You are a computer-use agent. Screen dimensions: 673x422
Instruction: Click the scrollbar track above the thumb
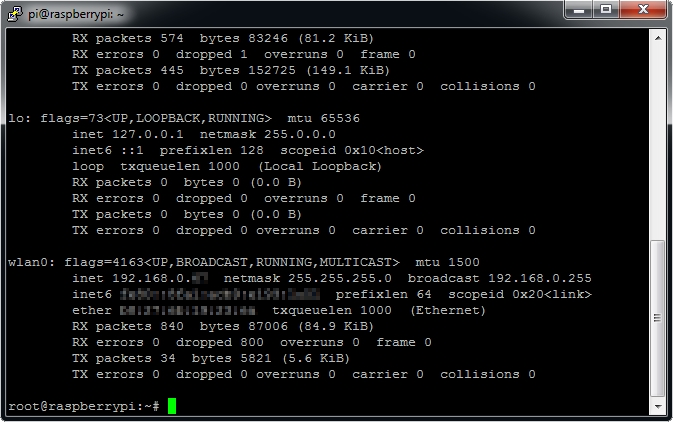click(x=657, y=140)
